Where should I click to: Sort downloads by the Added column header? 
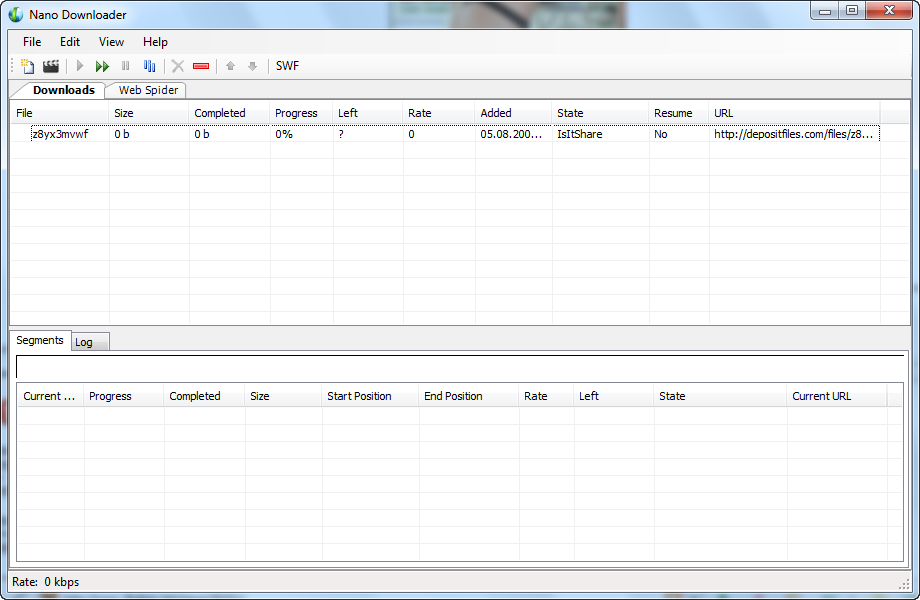click(496, 113)
